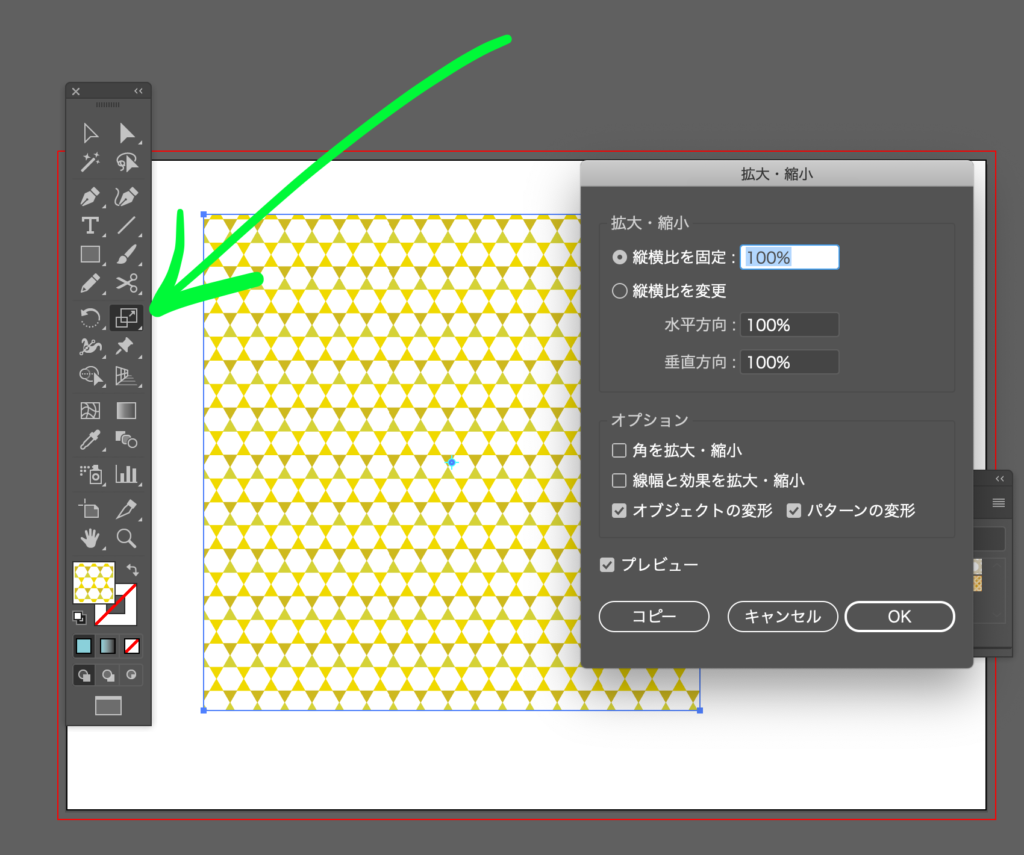Choose the Column Graph tool

coord(126,474)
